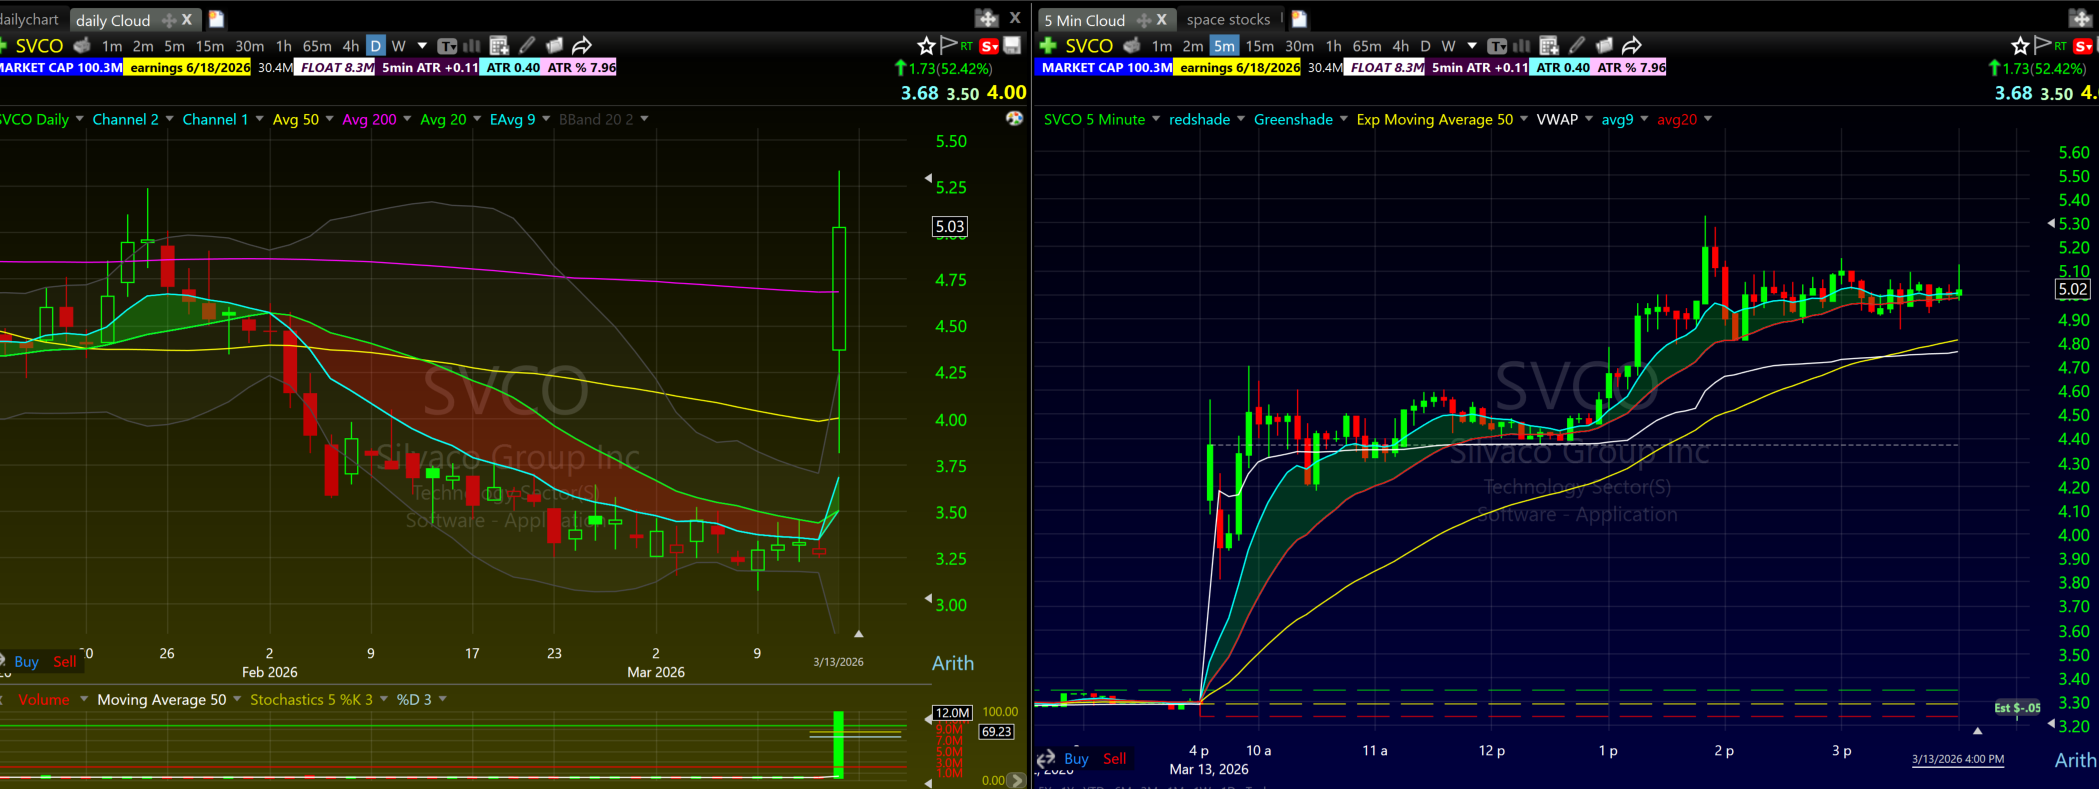Open timeframe dropdown arrow in 5 min chart

[x=1472, y=46]
